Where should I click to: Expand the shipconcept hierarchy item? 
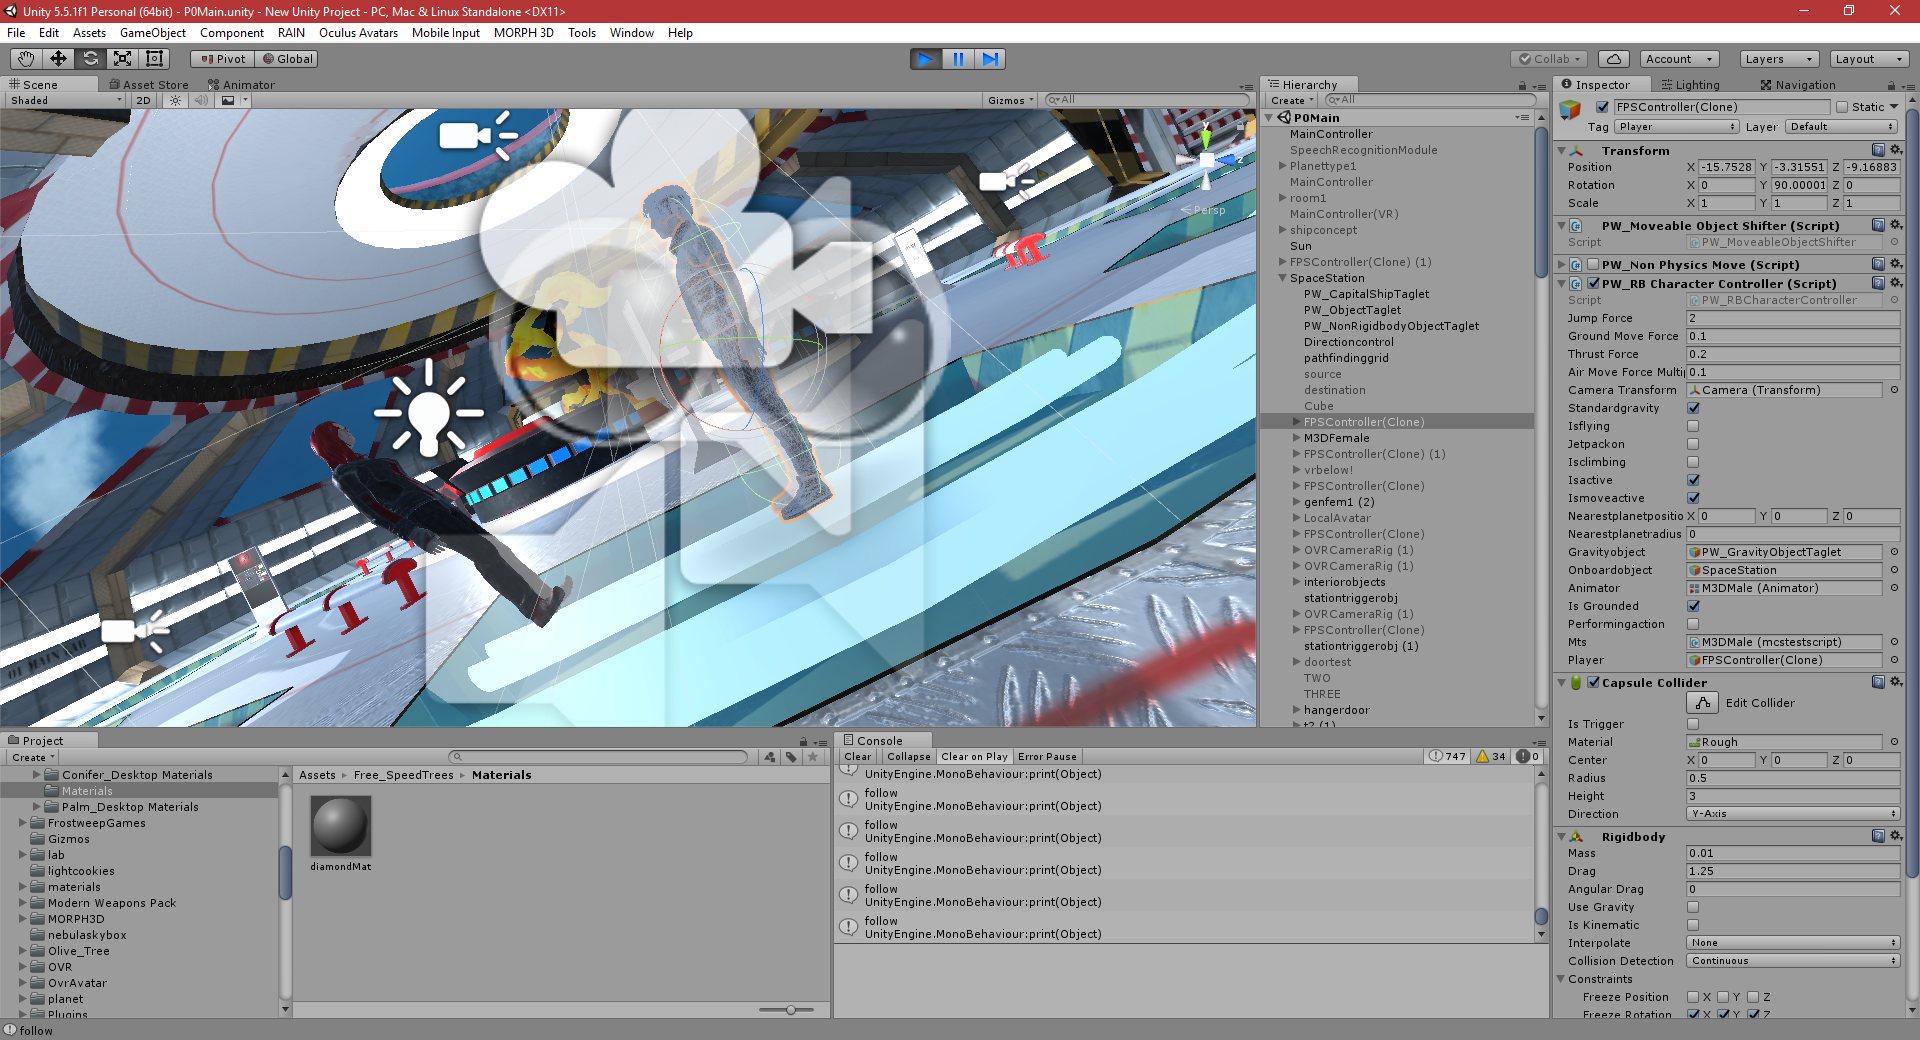[1282, 230]
